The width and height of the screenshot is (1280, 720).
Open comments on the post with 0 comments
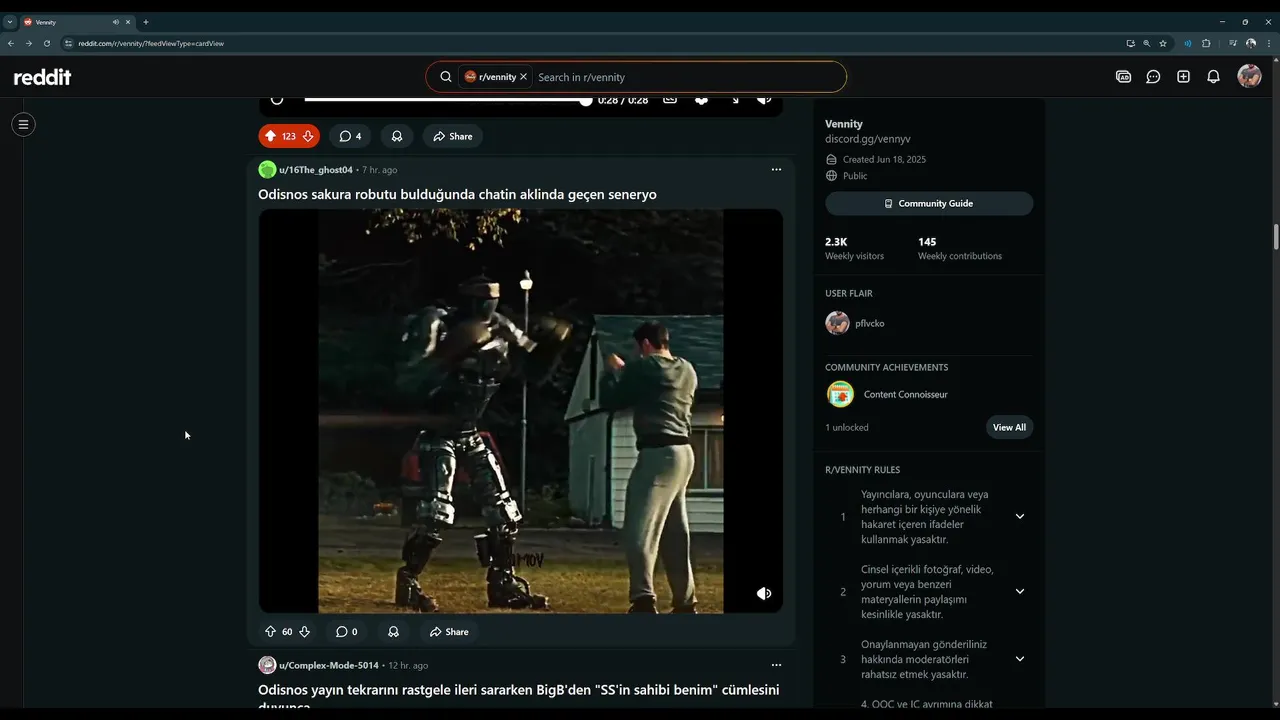point(346,632)
